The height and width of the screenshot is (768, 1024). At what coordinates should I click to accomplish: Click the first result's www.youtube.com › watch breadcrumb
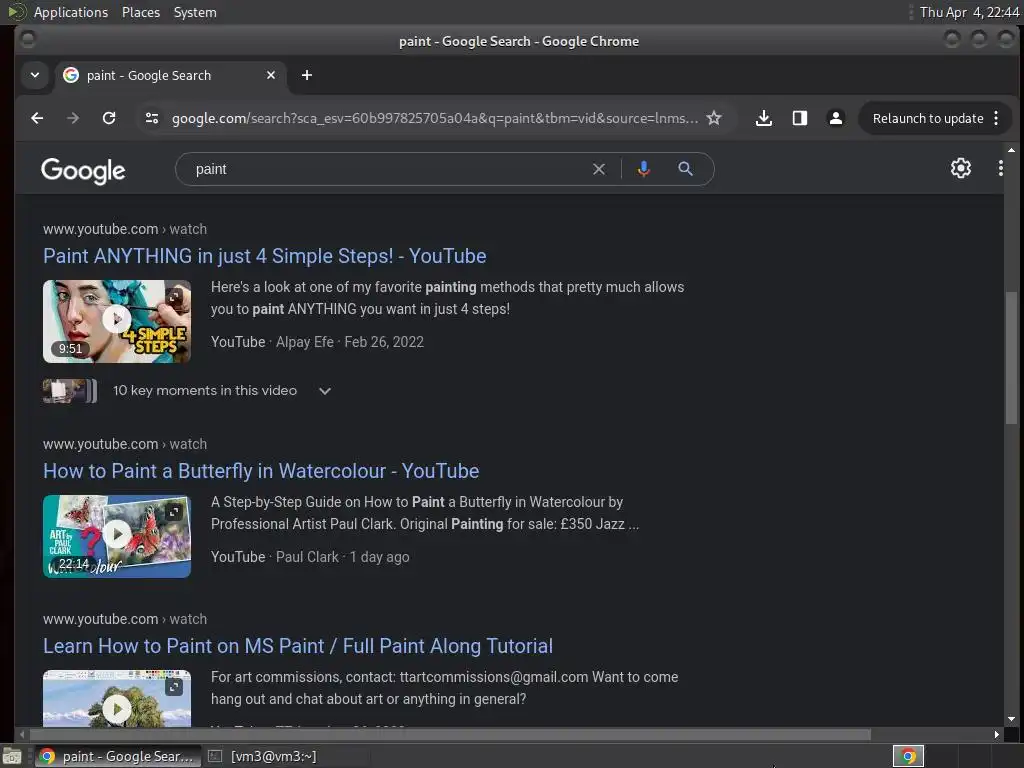(125, 229)
